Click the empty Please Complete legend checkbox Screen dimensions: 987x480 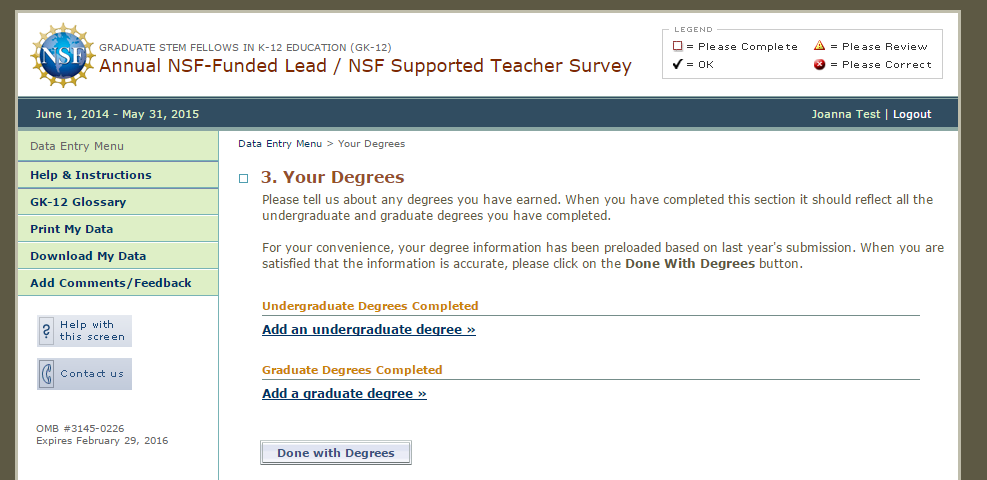677,46
